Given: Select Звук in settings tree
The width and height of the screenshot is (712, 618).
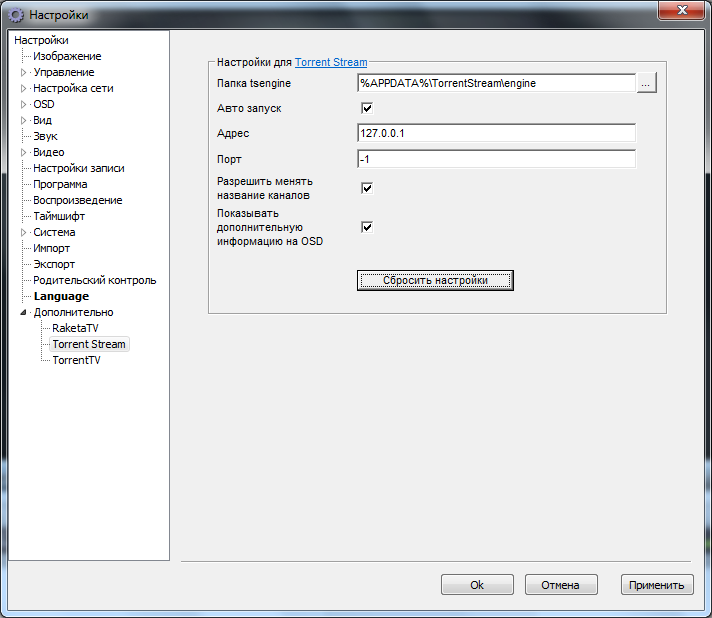Looking at the screenshot, I should pos(45,136).
